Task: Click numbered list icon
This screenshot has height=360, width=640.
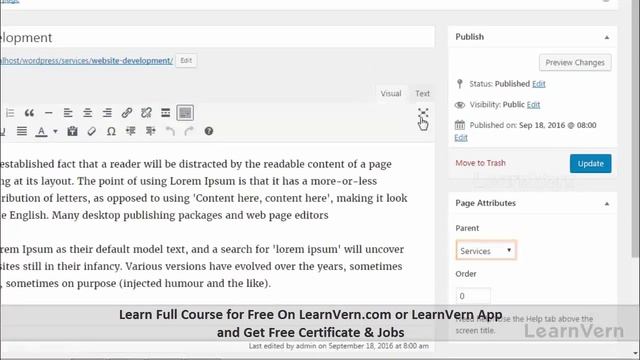Action: click(10, 113)
